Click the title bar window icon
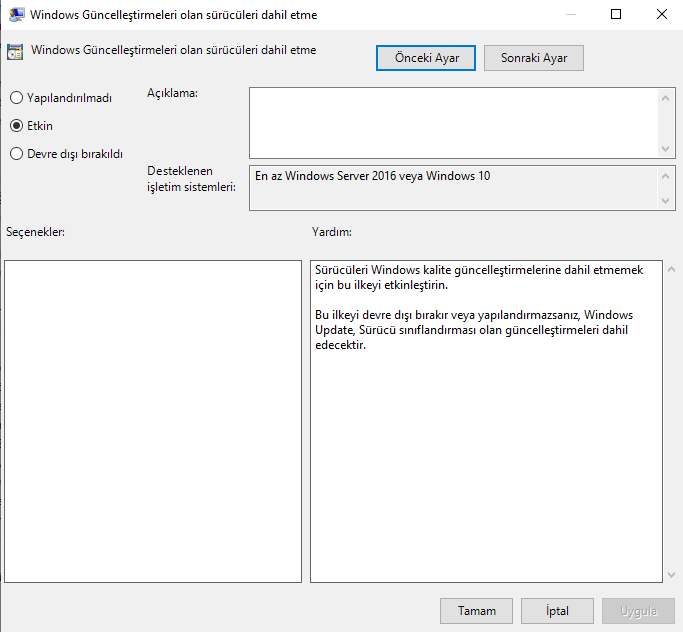Screen dimensions: 683x632 pos(17,14)
